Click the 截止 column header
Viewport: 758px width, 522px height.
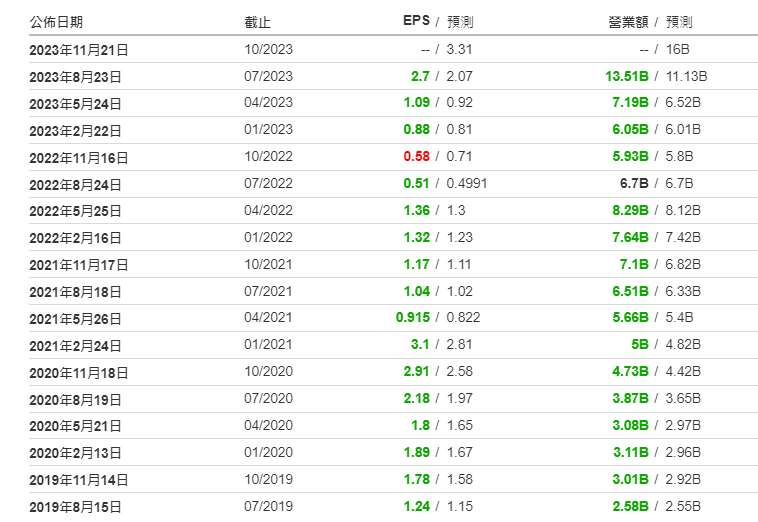click(x=257, y=22)
